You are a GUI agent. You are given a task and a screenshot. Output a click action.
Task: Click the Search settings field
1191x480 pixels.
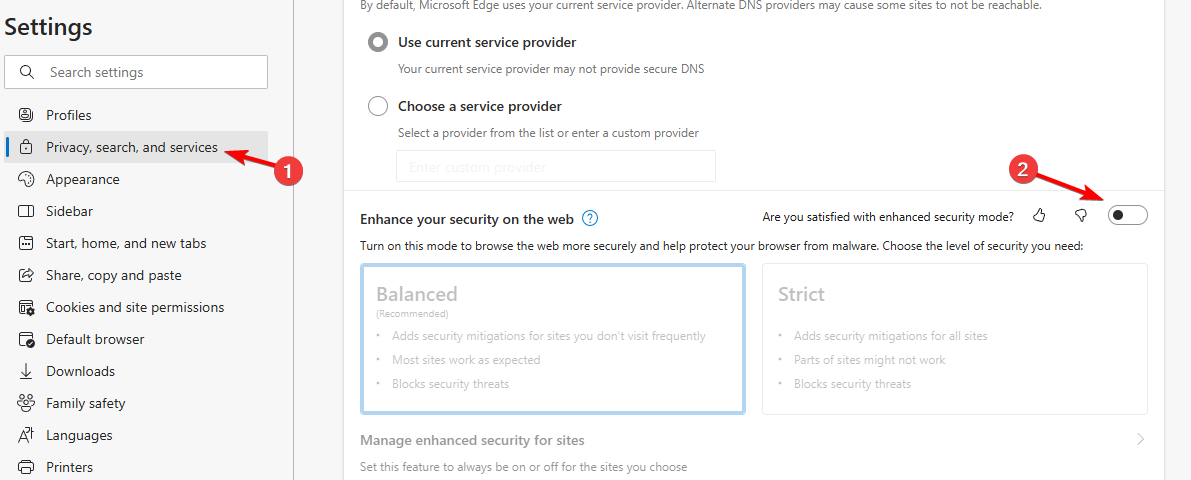(x=136, y=72)
